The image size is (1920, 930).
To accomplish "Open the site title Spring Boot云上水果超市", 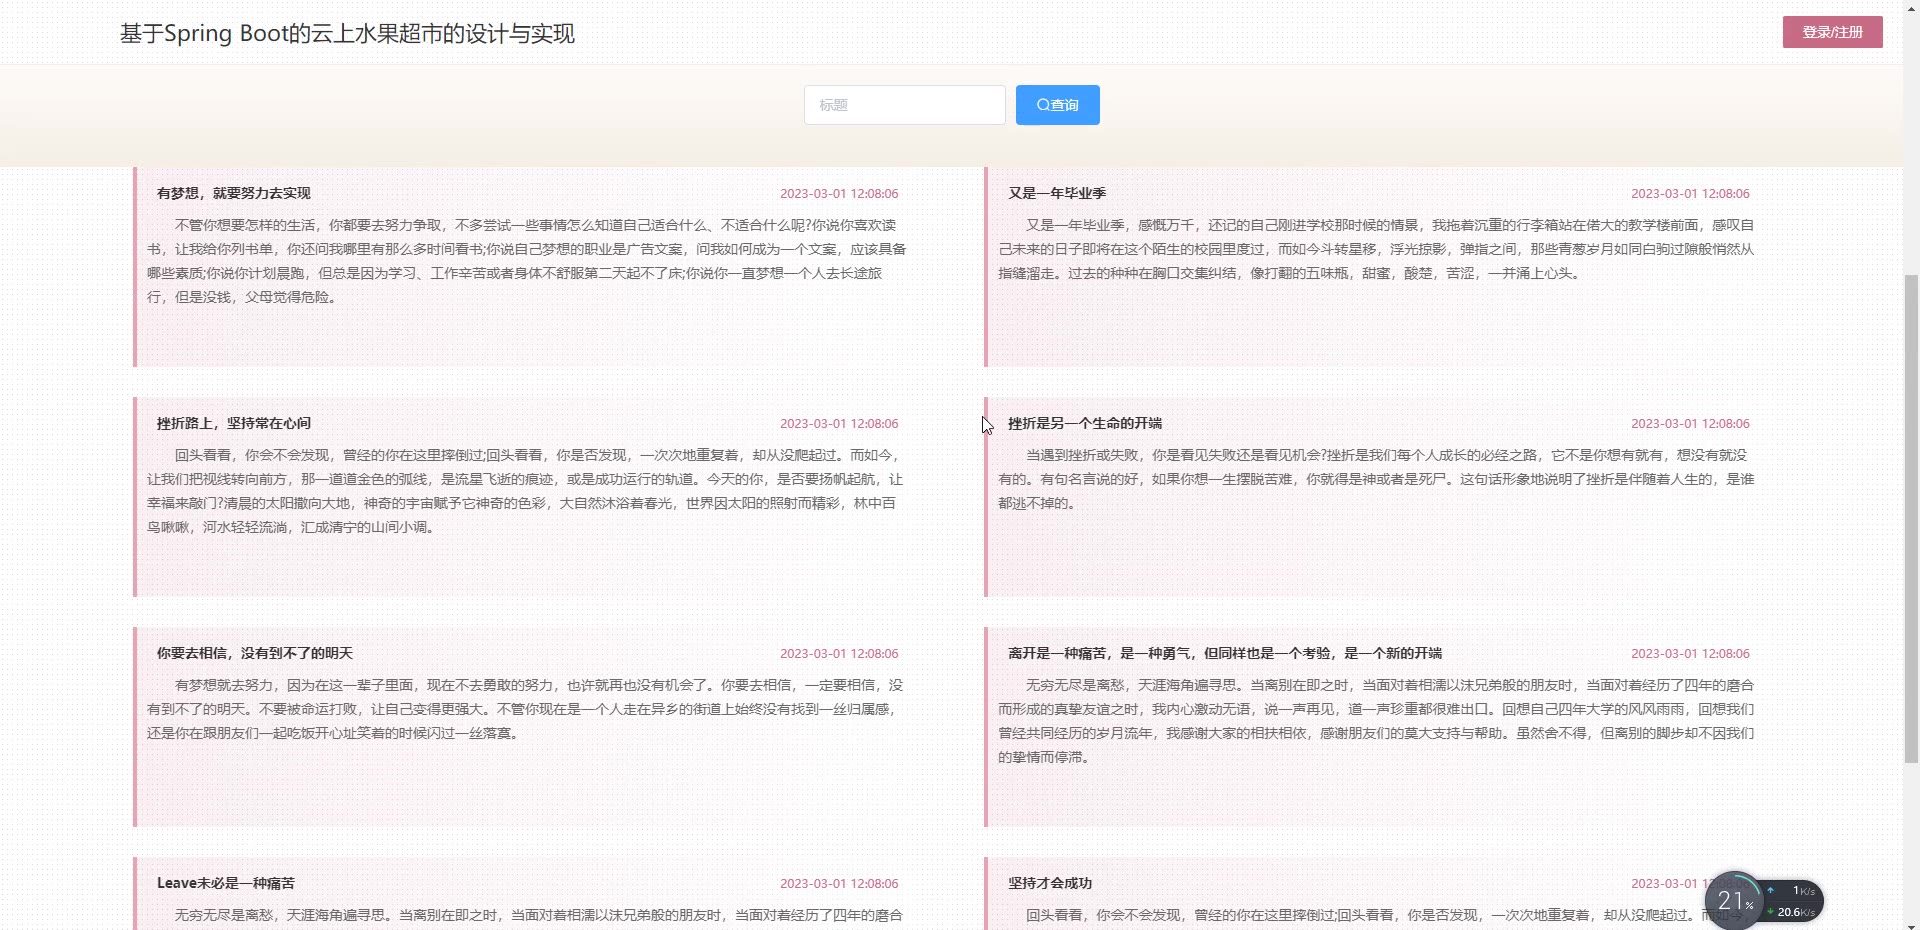I will [347, 34].
